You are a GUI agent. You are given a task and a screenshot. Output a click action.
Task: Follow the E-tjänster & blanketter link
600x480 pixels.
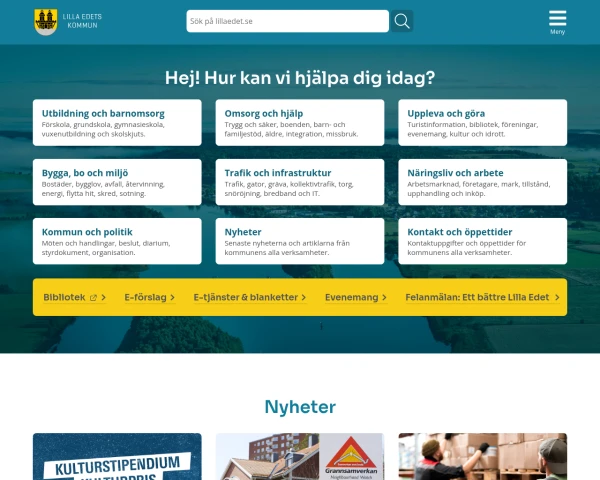[x=249, y=297]
